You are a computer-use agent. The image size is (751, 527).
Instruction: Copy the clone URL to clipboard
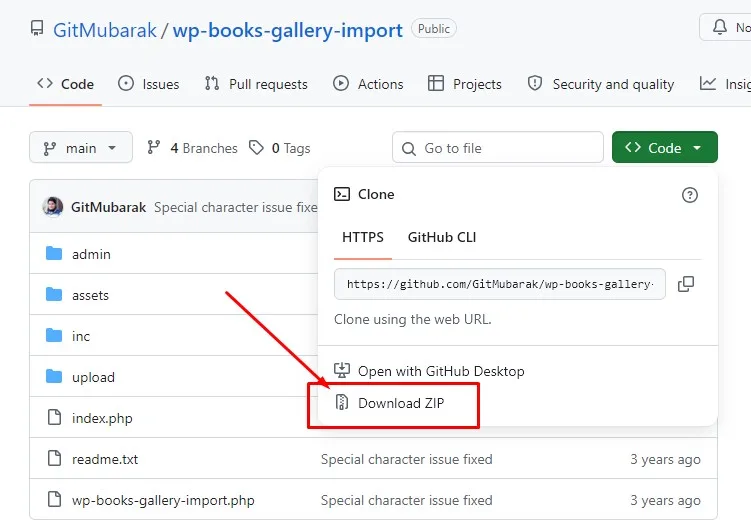686,284
